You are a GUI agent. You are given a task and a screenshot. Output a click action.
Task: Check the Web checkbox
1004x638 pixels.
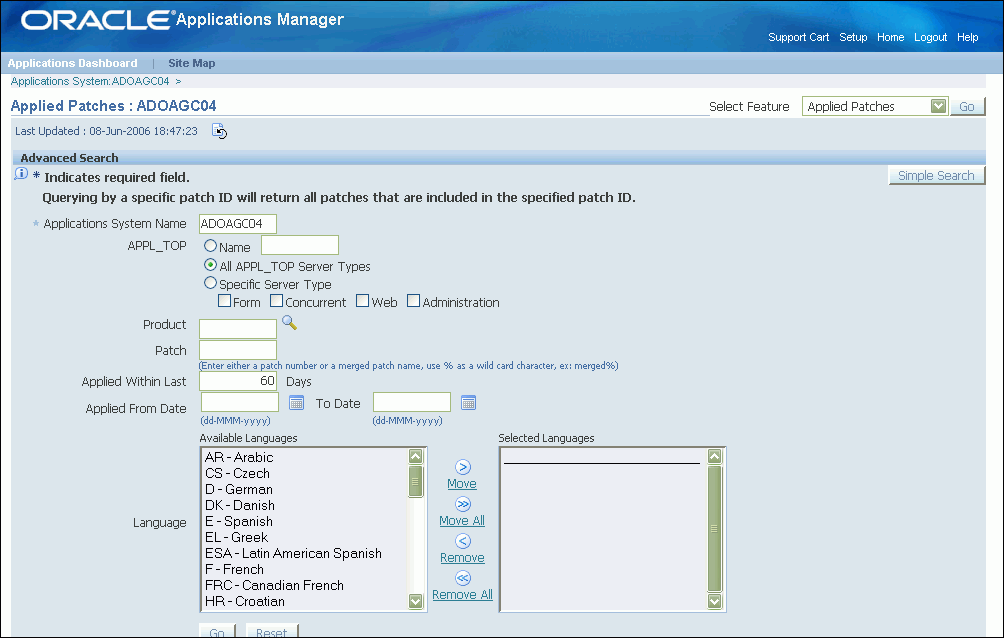click(362, 301)
